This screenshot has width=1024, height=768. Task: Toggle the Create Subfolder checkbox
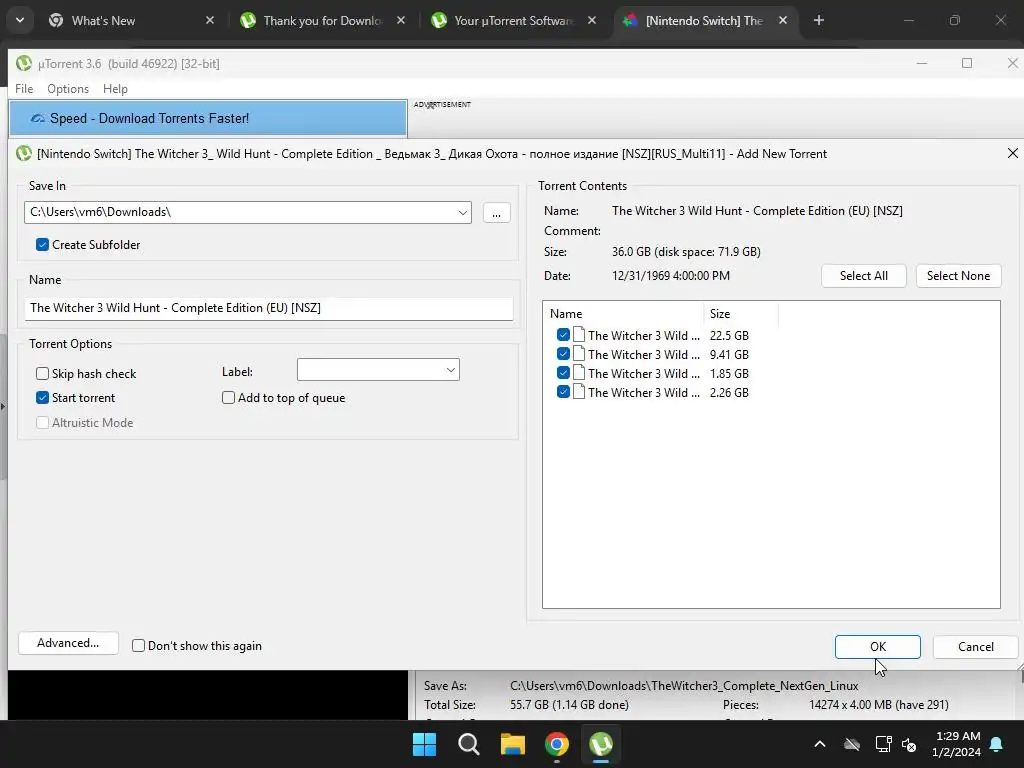click(42, 244)
